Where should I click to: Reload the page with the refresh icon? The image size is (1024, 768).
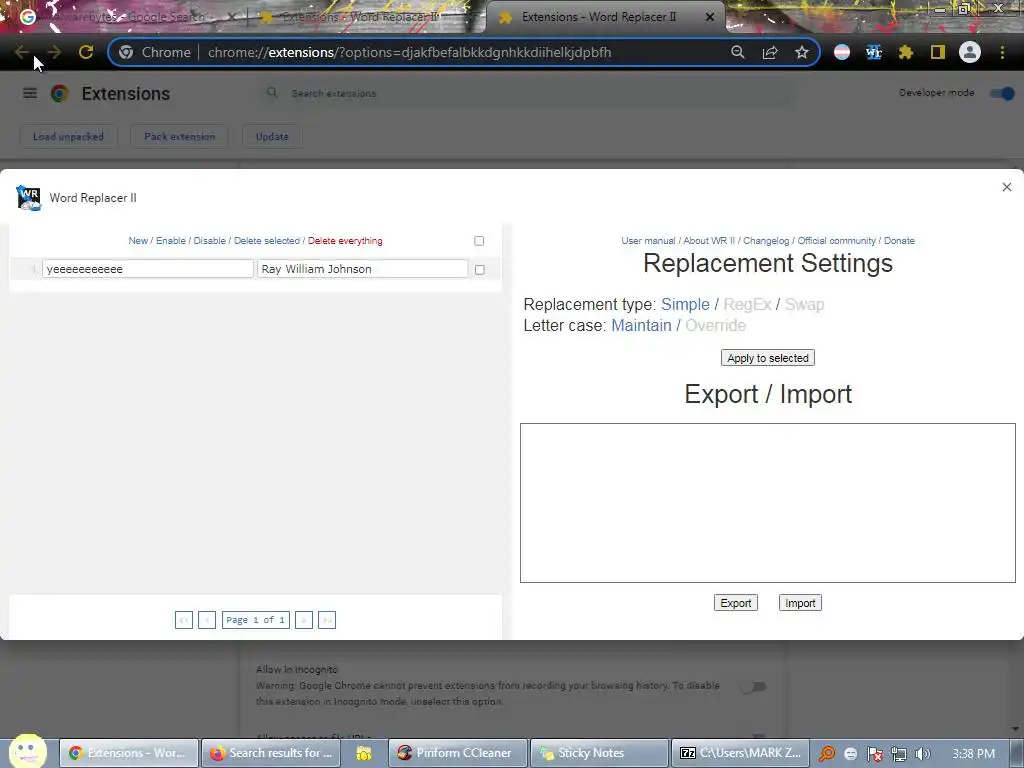click(x=86, y=52)
